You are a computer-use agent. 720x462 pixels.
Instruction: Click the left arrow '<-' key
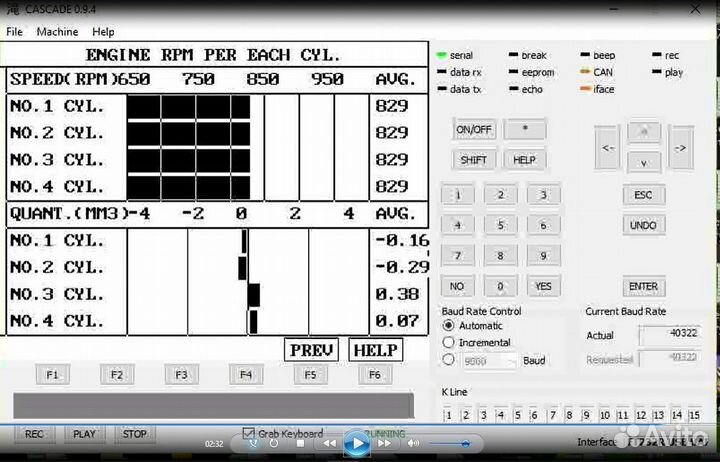(608, 148)
